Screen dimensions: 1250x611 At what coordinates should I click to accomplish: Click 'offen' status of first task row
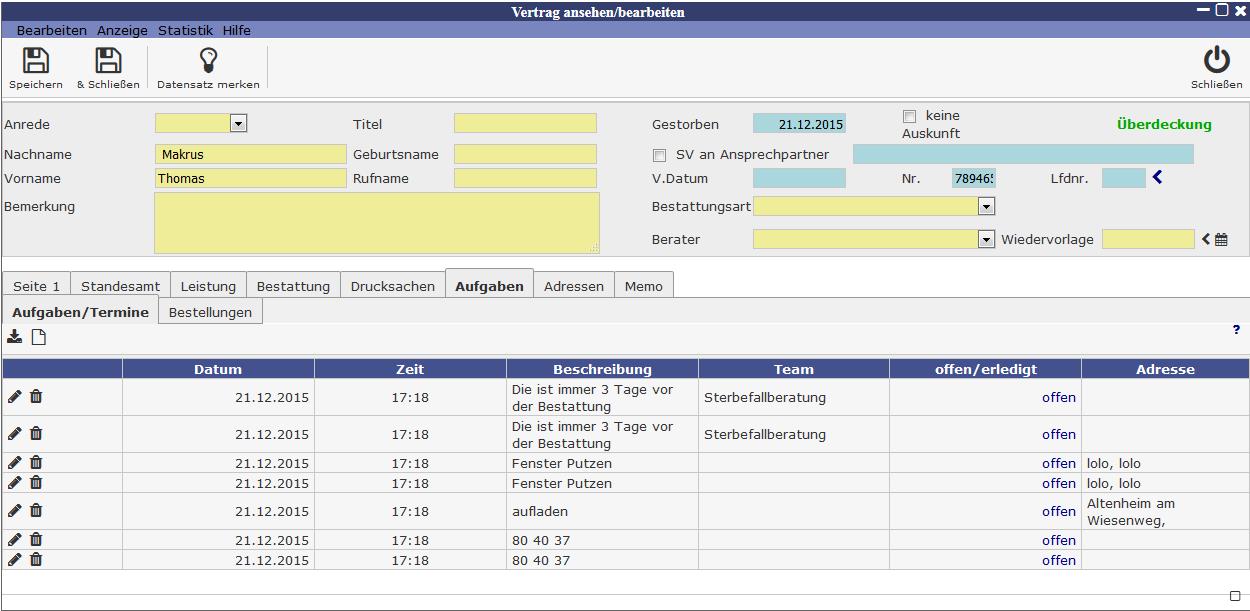pyautogui.click(x=1058, y=398)
